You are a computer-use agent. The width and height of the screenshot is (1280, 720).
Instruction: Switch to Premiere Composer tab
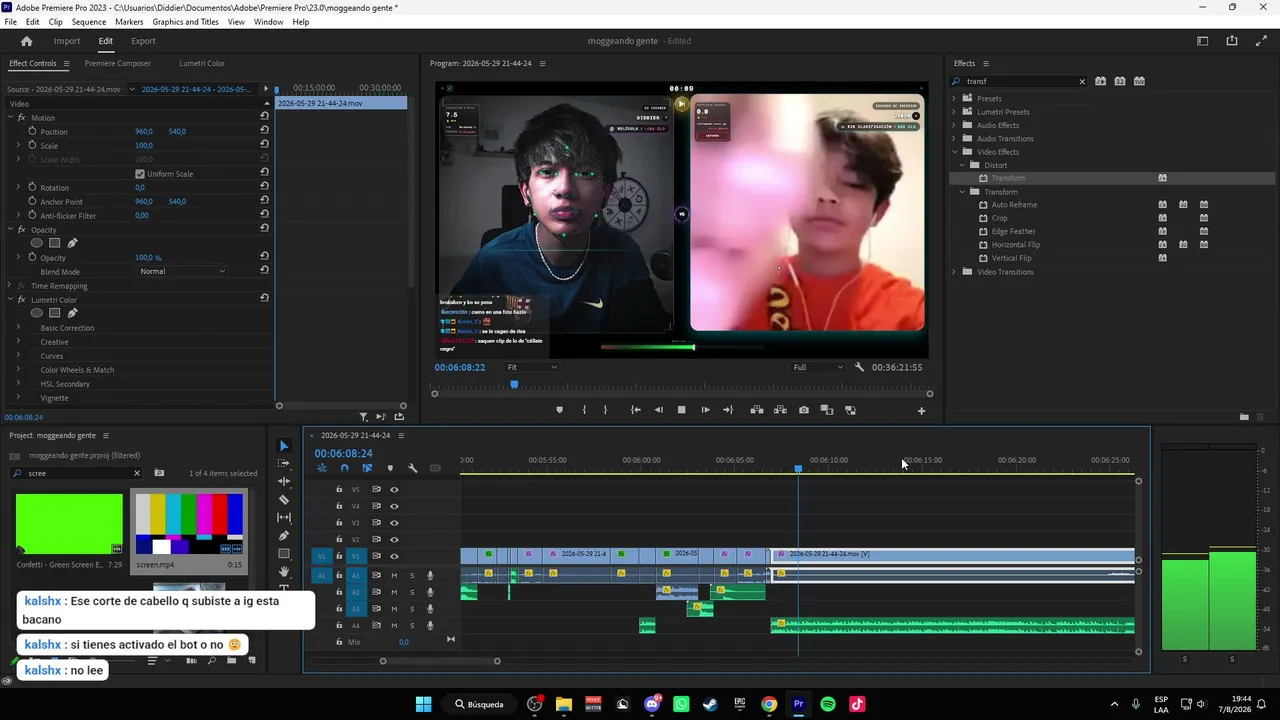pos(117,63)
